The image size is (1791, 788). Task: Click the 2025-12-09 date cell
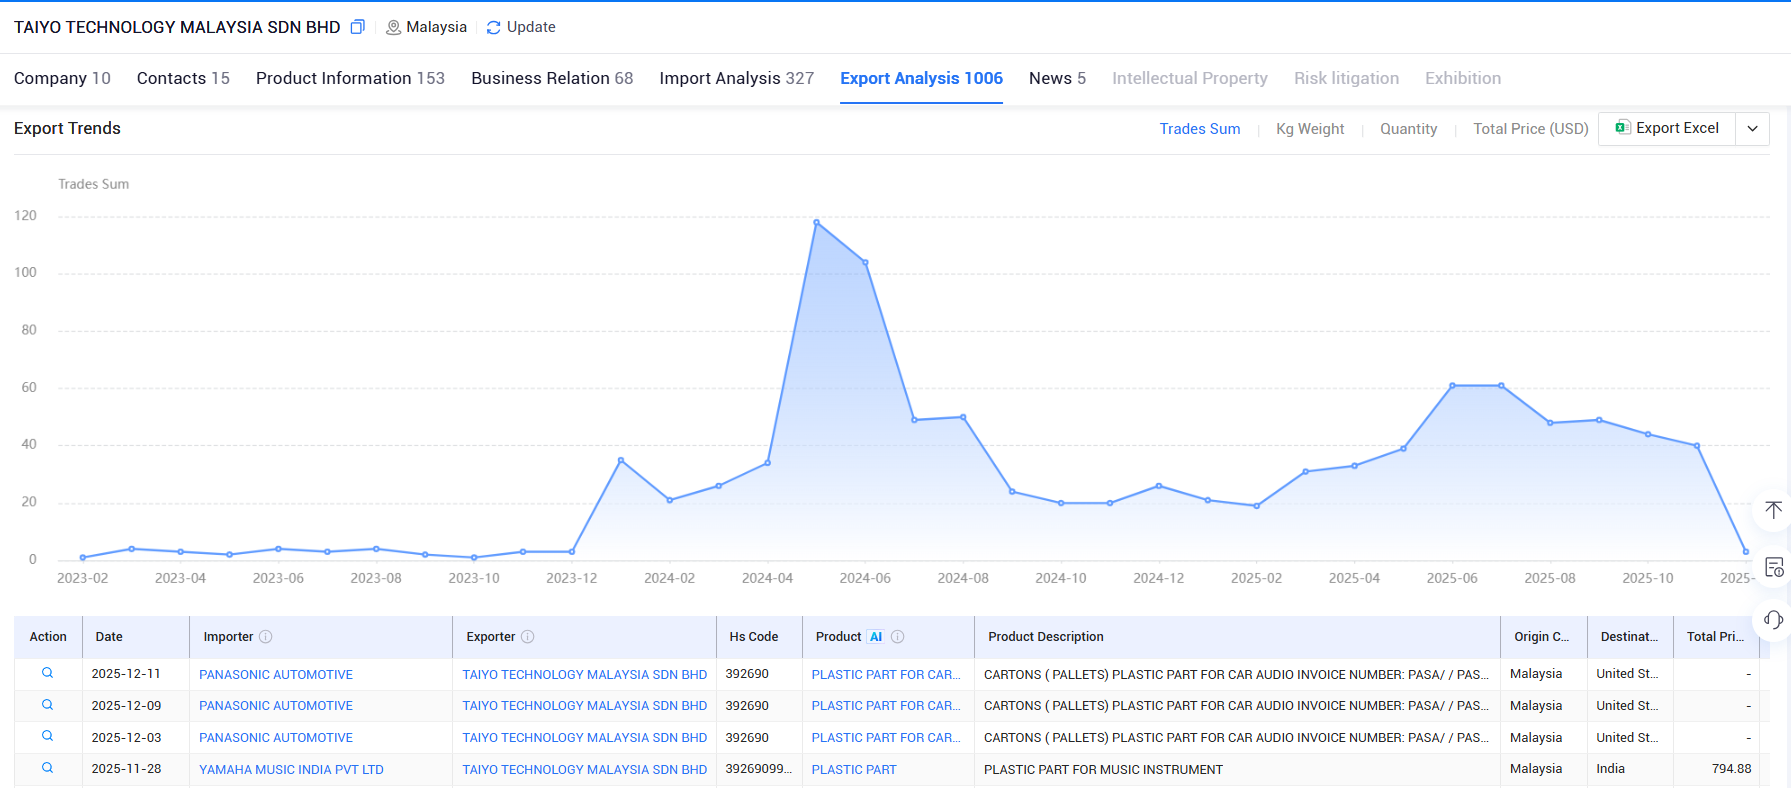[126, 706]
